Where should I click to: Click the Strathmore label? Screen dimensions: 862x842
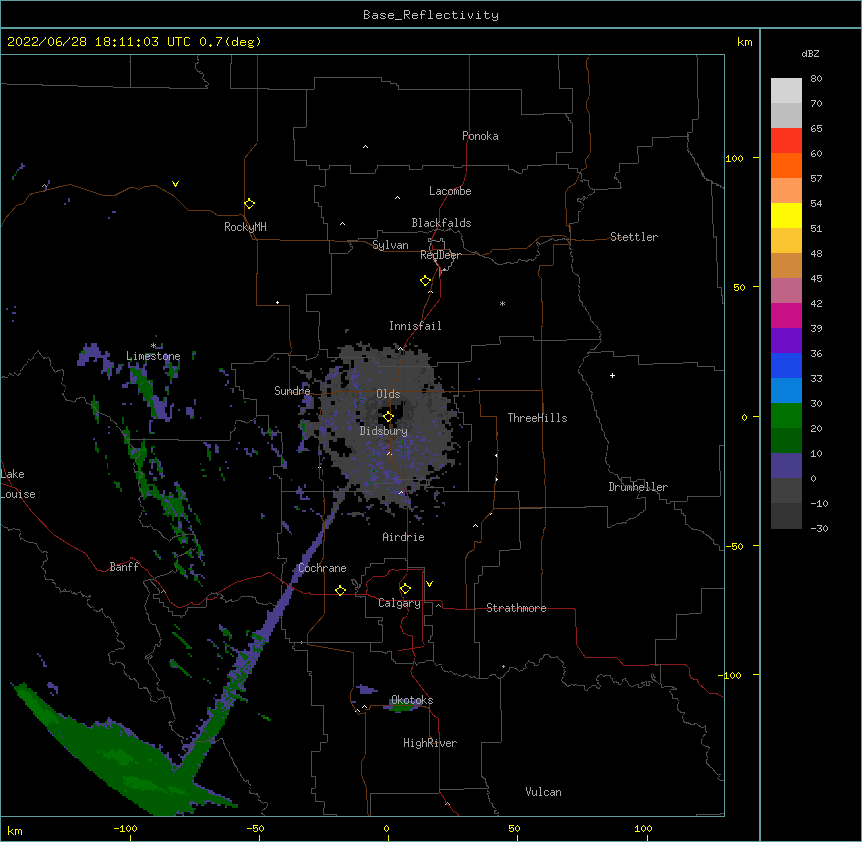pyautogui.click(x=516, y=608)
